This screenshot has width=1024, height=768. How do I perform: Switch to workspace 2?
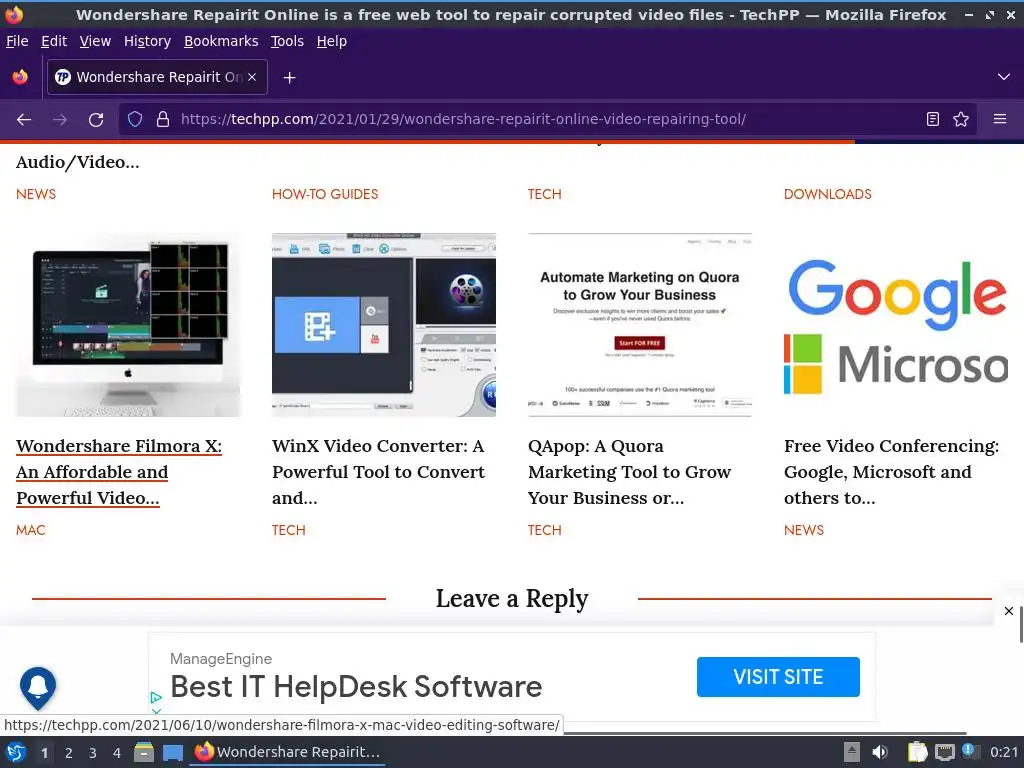pos(69,753)
